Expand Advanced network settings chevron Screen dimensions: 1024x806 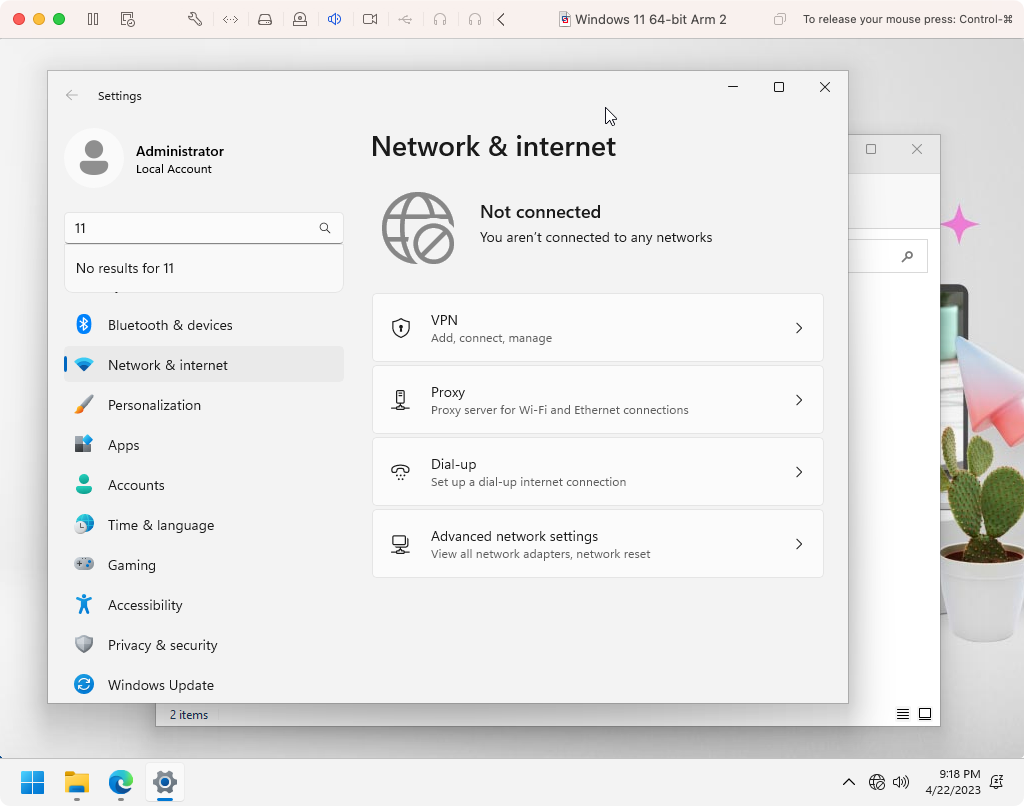pos(799,543)
